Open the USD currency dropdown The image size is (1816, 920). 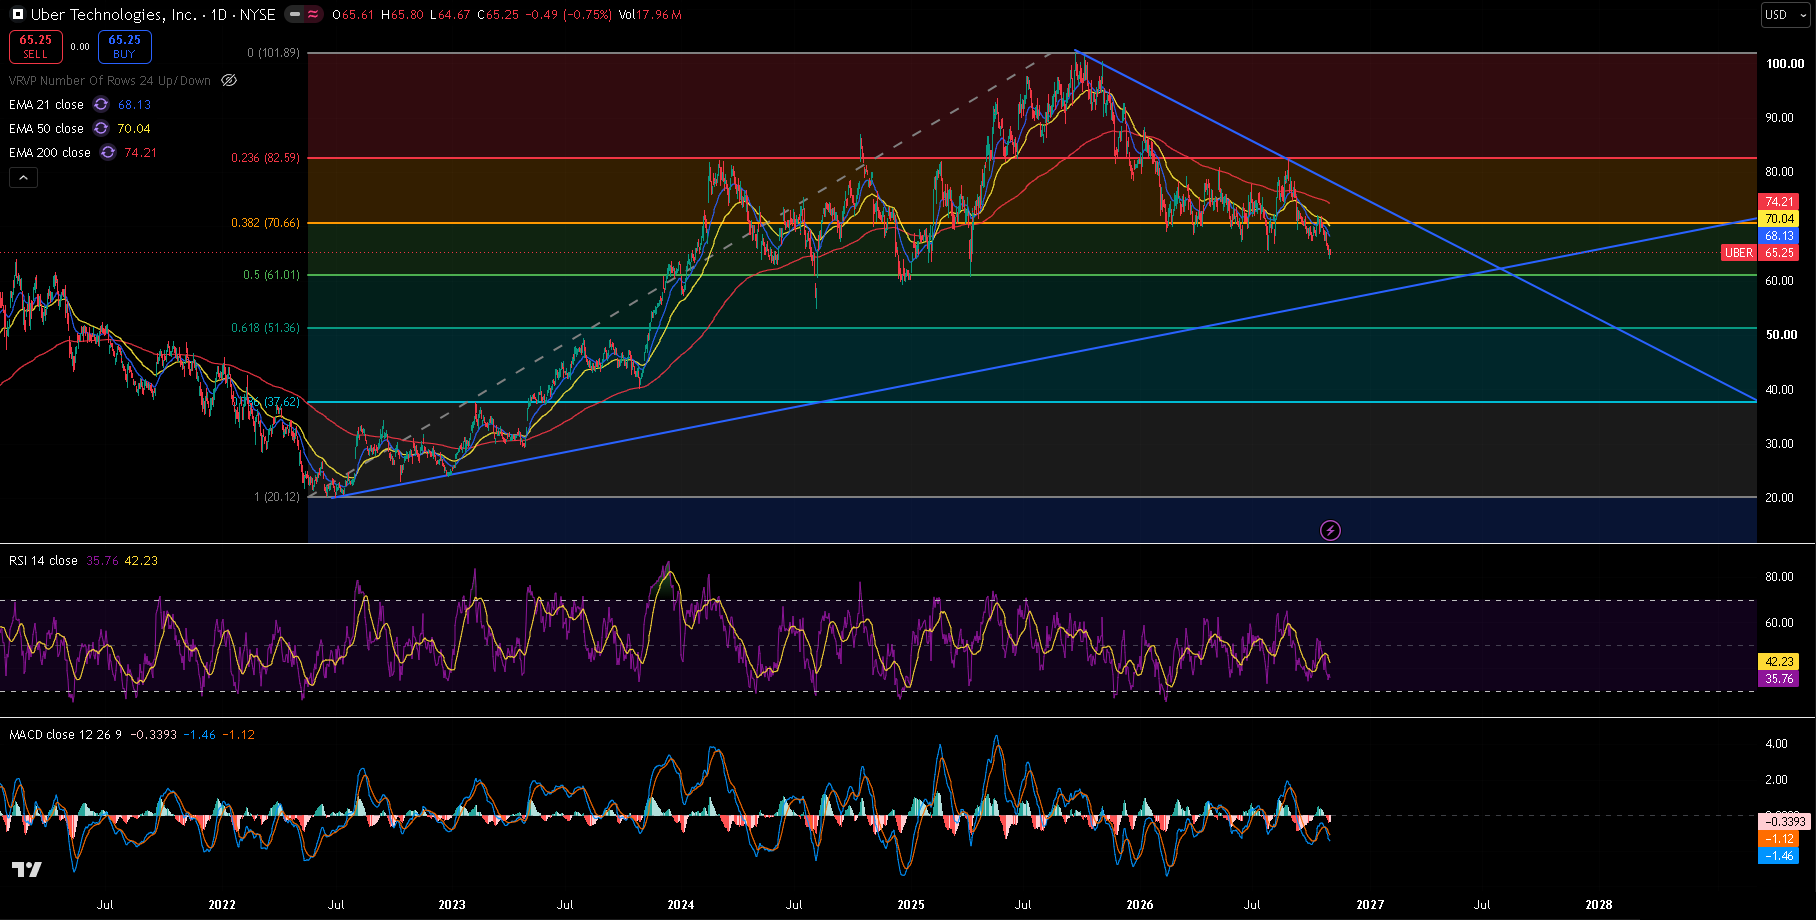(x=1784, y=14)
